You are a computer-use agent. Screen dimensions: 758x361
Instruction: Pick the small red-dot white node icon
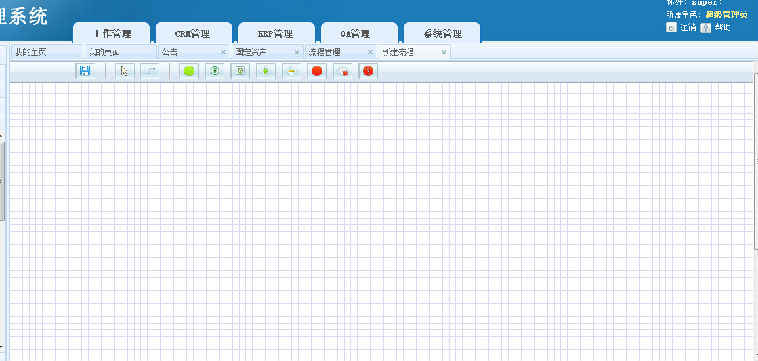pos(343,71)
